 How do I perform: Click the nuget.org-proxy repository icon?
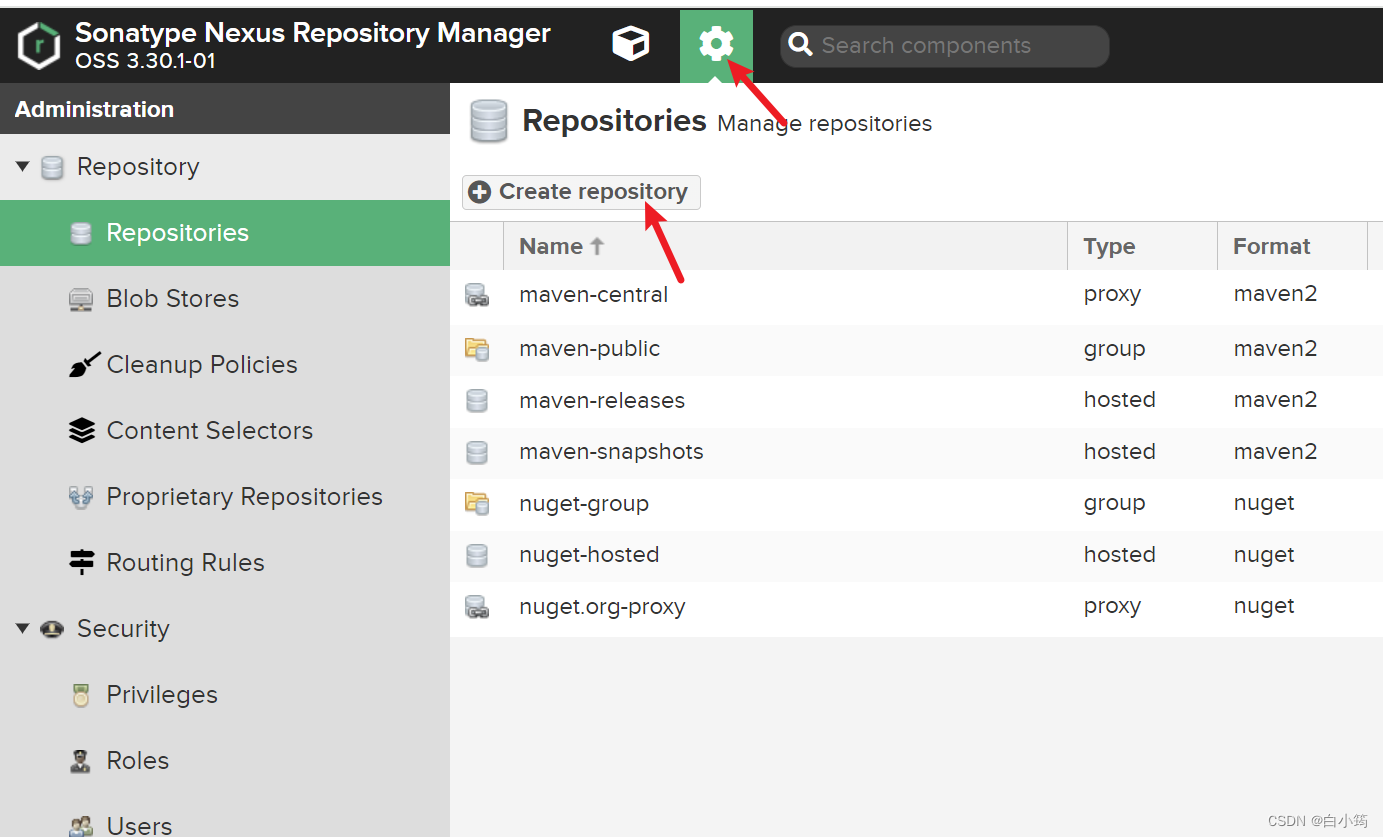point(477,607)
